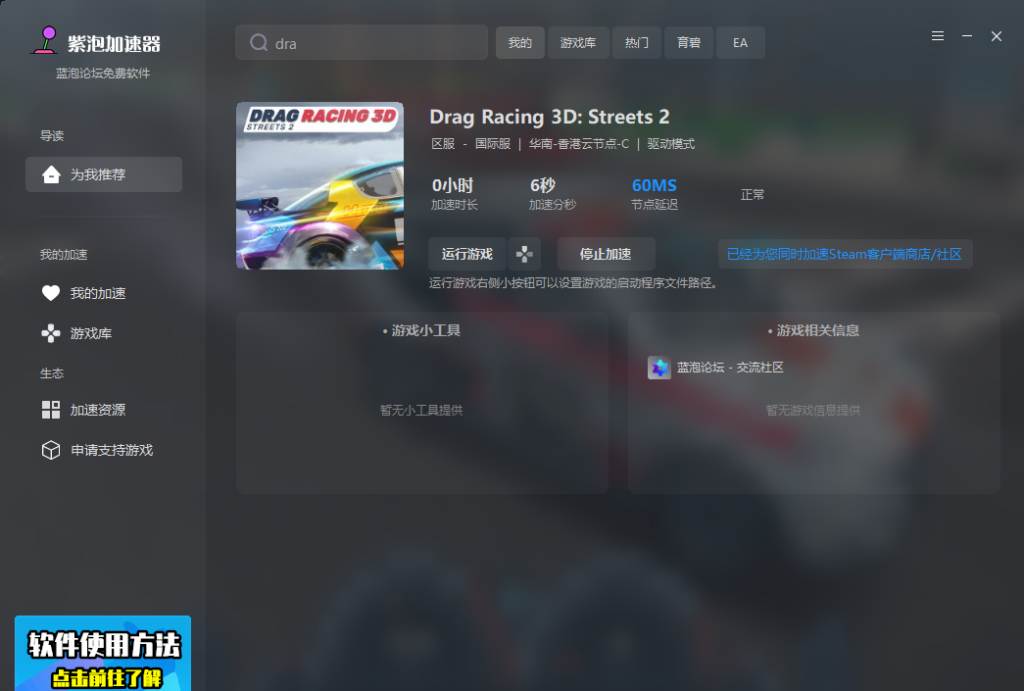Open the 育碧 tab
This screenshot has height=691, width=1024.
[x=688, y=43]
